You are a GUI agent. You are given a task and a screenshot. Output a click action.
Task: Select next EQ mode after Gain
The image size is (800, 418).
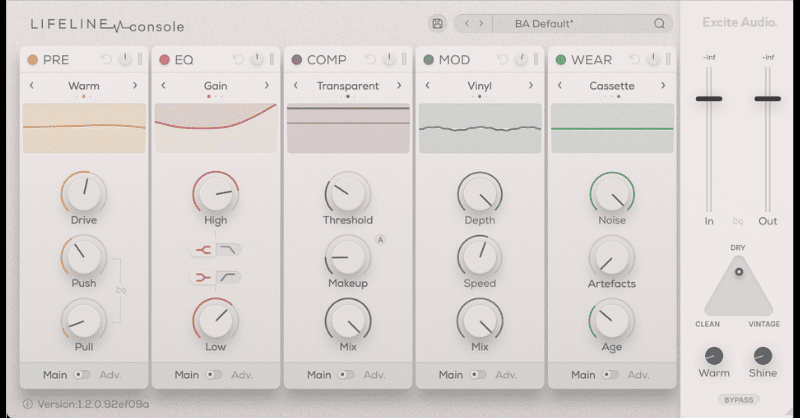(267, 85)
